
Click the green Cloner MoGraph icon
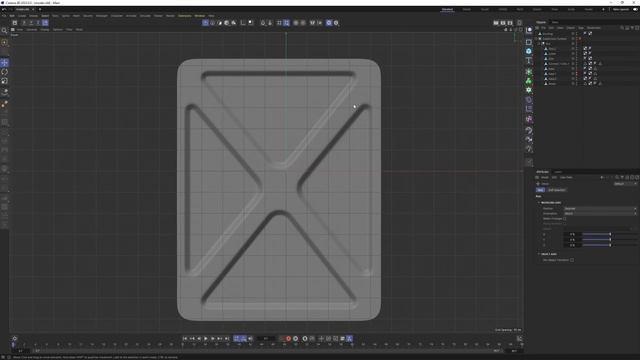pos(529,72)
